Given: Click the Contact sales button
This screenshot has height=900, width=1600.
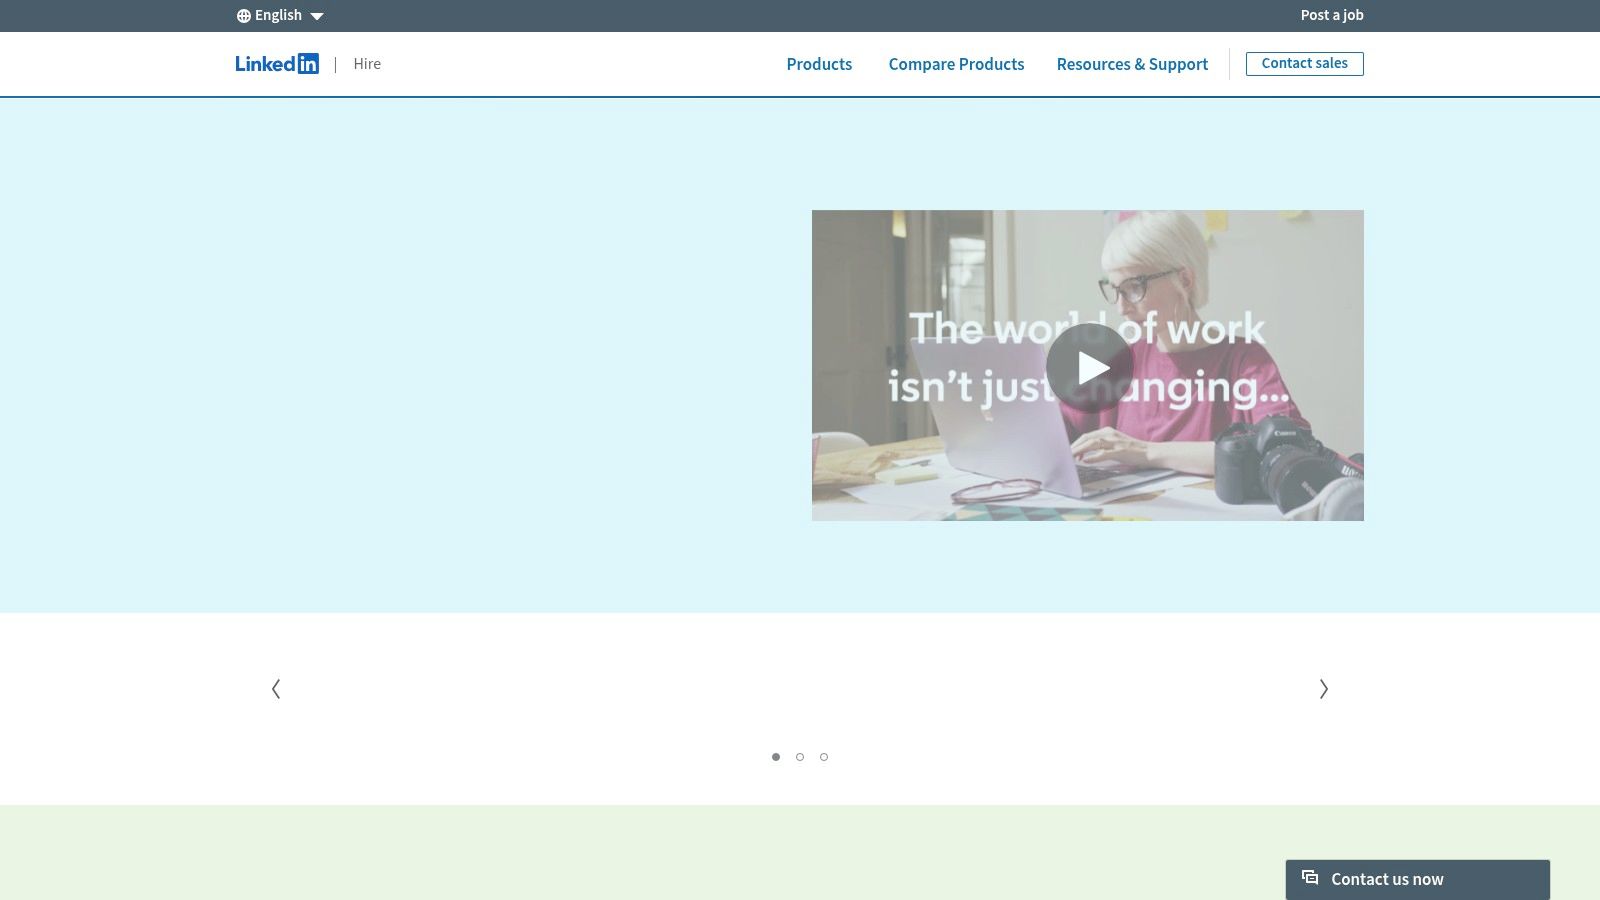Looking at the screenshot, I should [1304, 63].
